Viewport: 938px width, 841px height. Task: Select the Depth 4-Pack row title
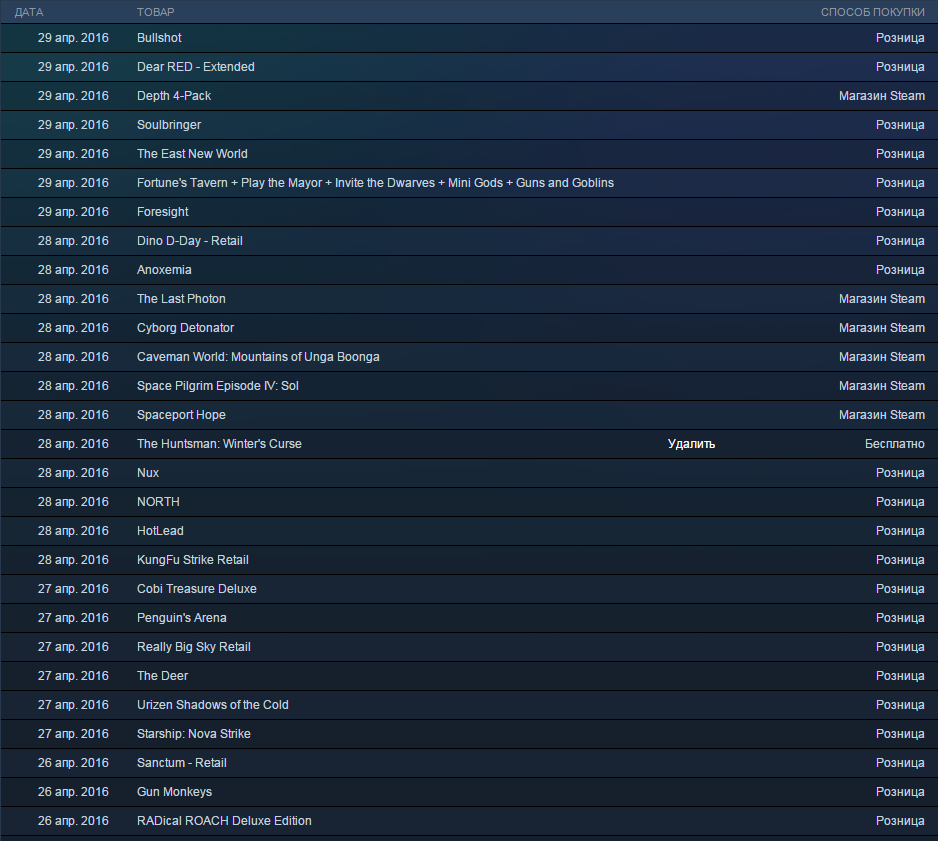(174, 96)
